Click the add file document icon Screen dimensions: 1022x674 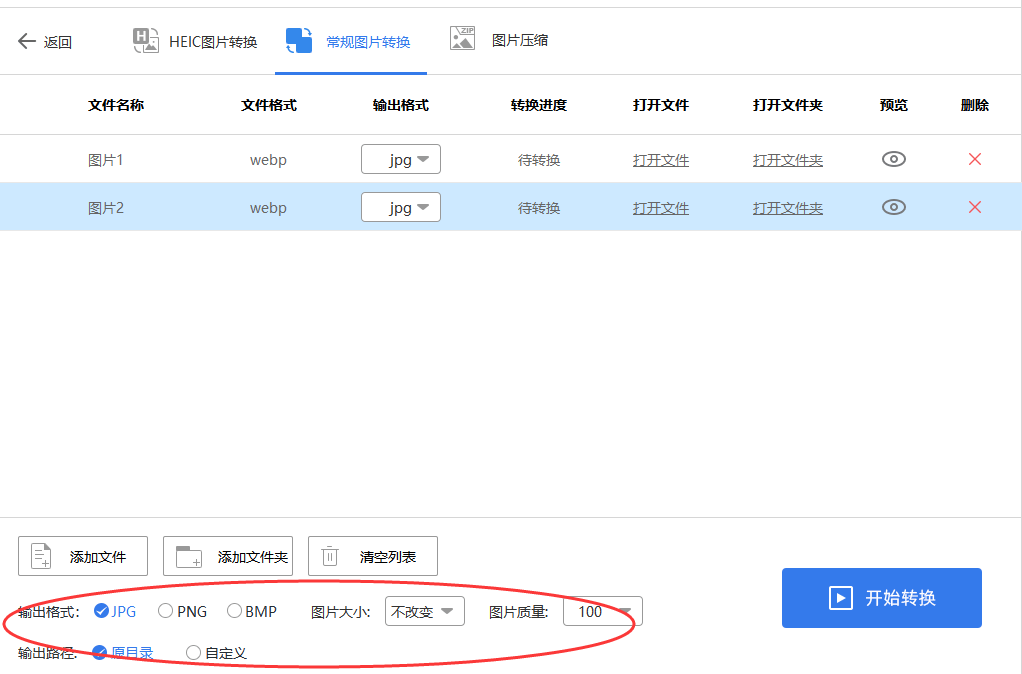tap(40, 555)
